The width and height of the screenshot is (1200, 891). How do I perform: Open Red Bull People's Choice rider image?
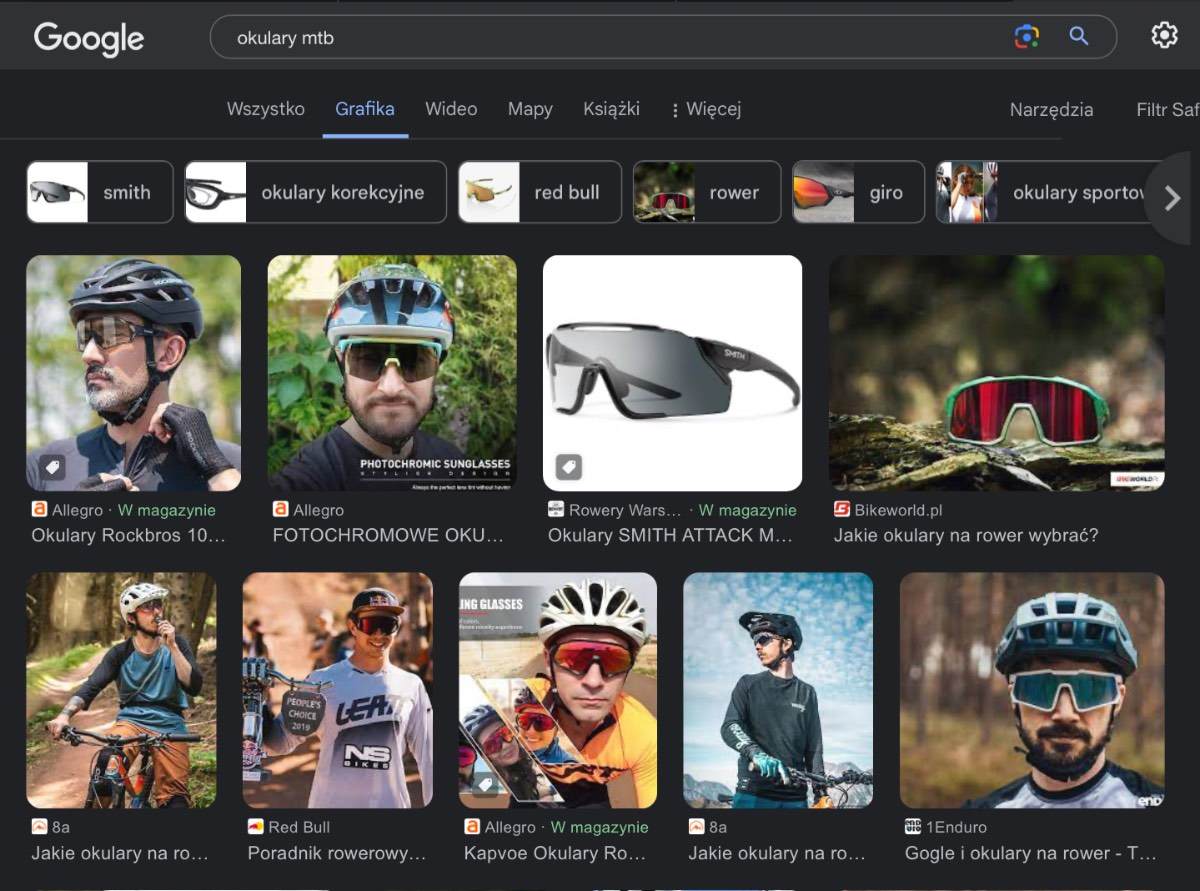[338, 690]
